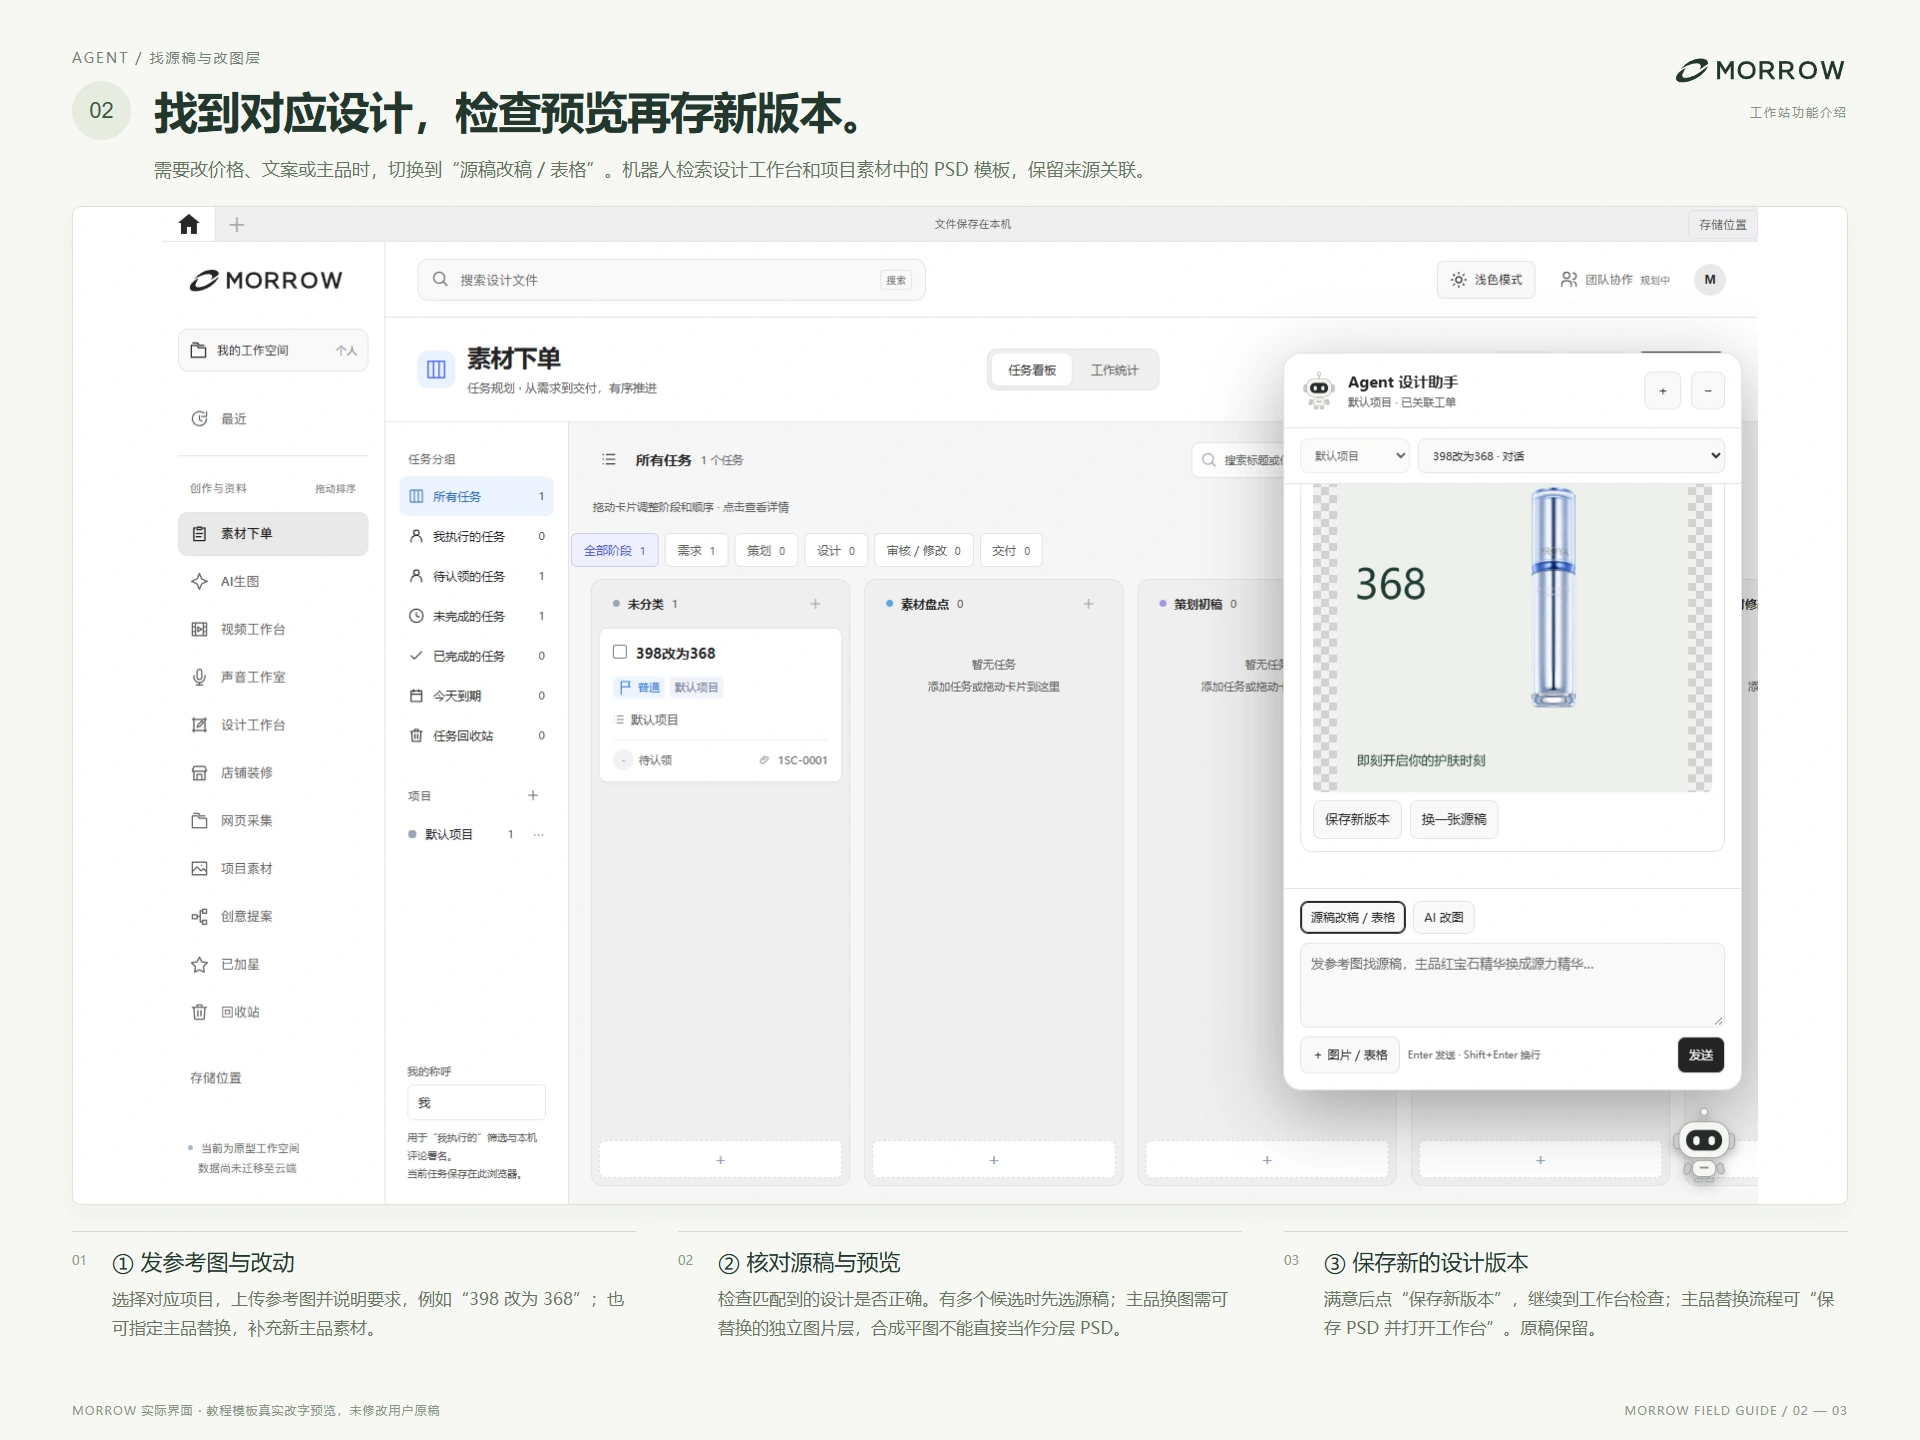The image size is (1920, 1440).
Task: Click the plus button in Agent panel header
Action: tap(1662, 391)
